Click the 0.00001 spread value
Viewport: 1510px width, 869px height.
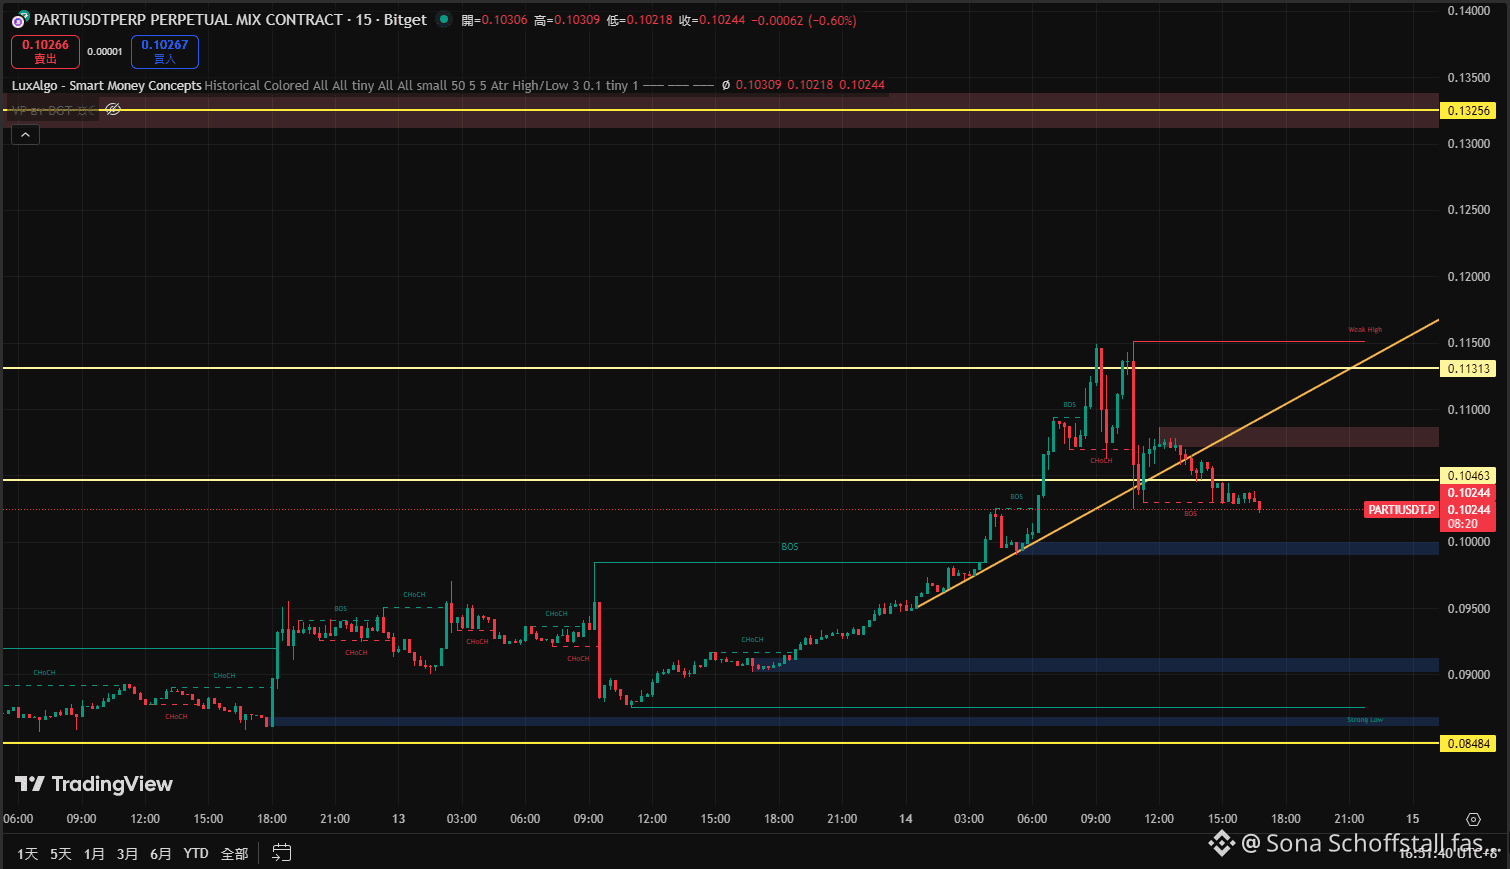tap(105, 52)
